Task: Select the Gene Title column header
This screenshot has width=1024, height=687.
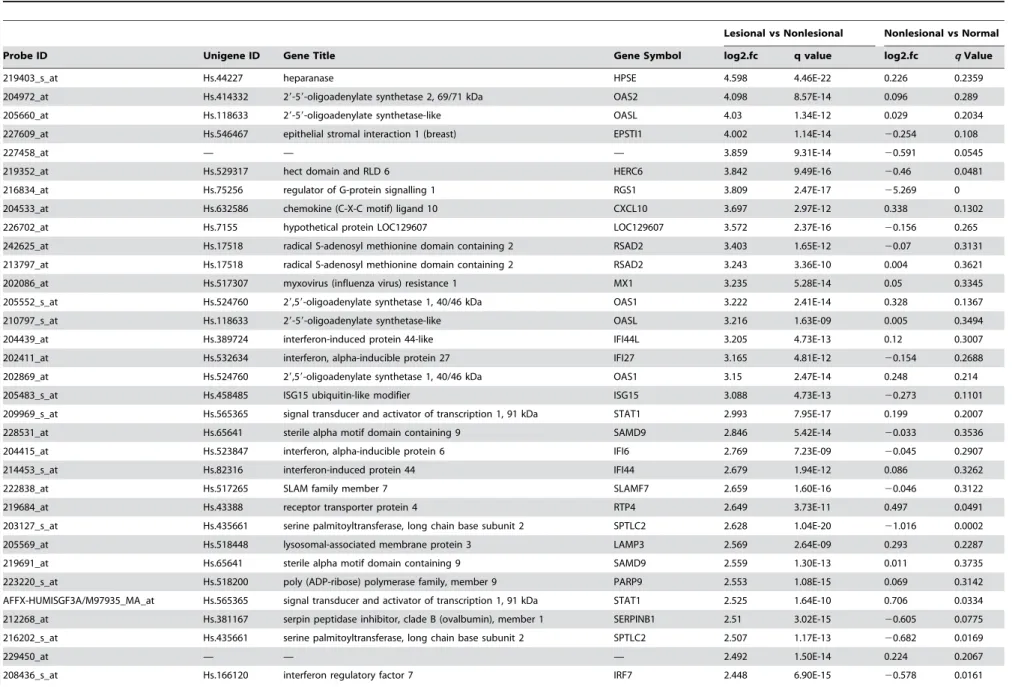Action: pos(309,56)
